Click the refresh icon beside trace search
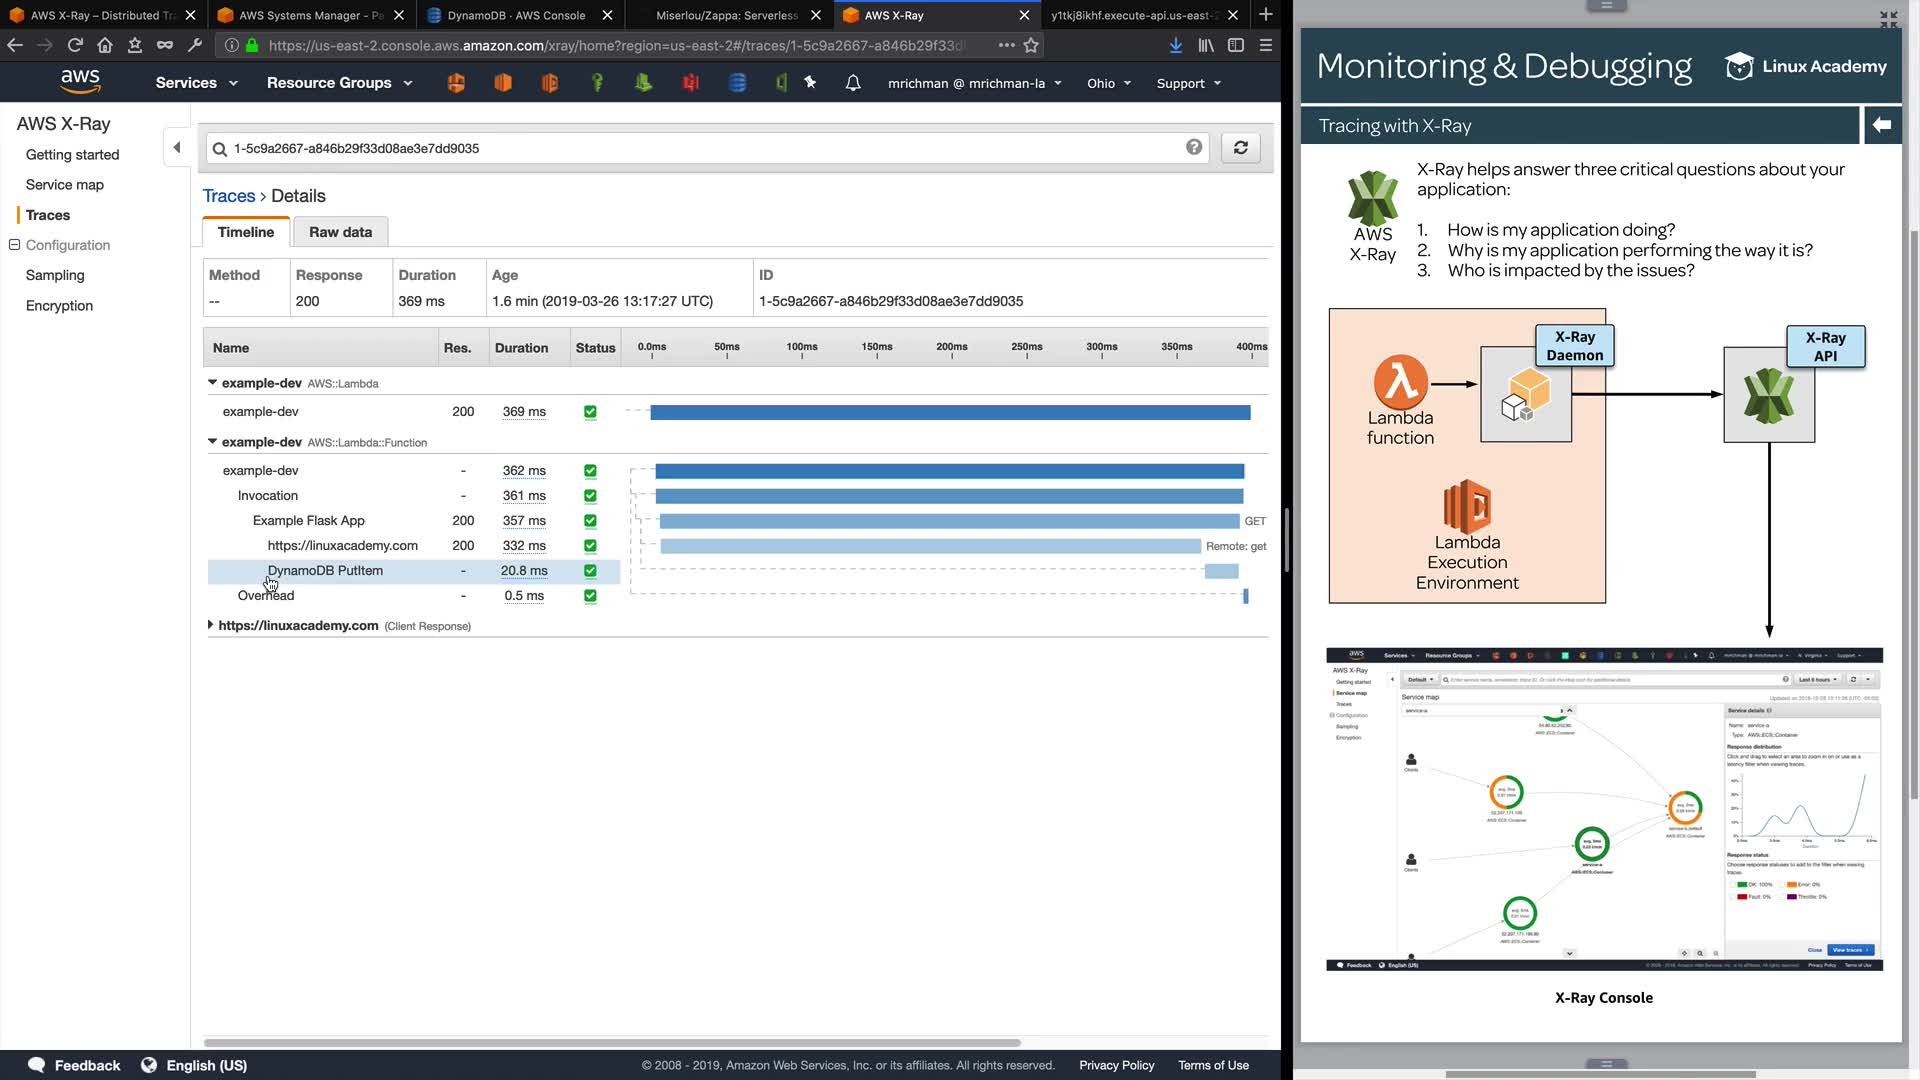The image size is (1920, 1080). coord(1240,148)
